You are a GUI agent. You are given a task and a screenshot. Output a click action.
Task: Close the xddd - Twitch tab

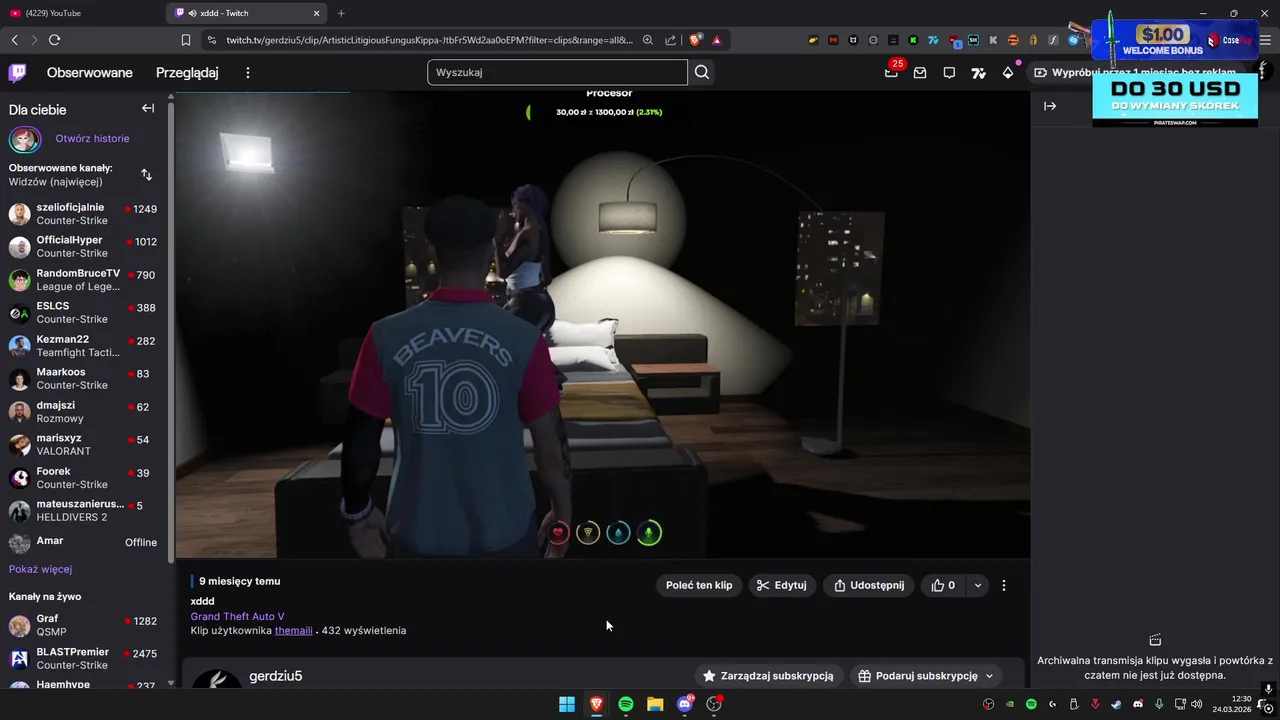[x=317, y=13]
